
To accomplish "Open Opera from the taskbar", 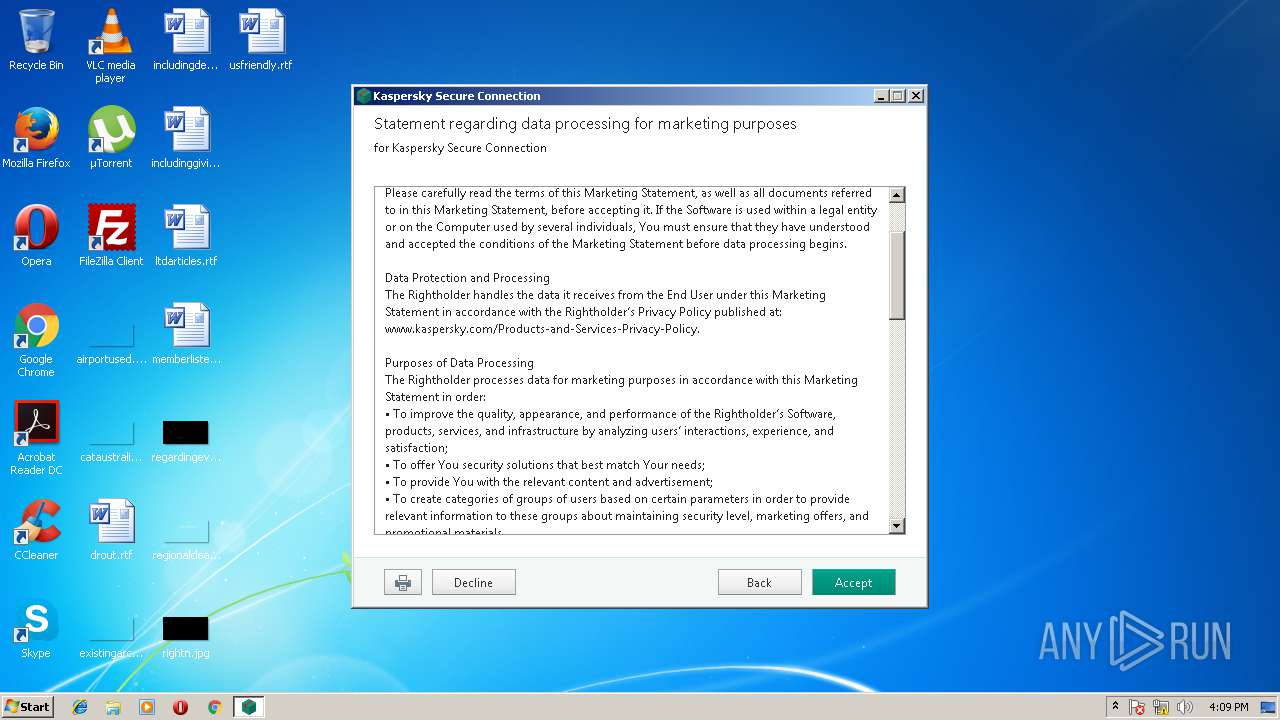I will (180, 706).
